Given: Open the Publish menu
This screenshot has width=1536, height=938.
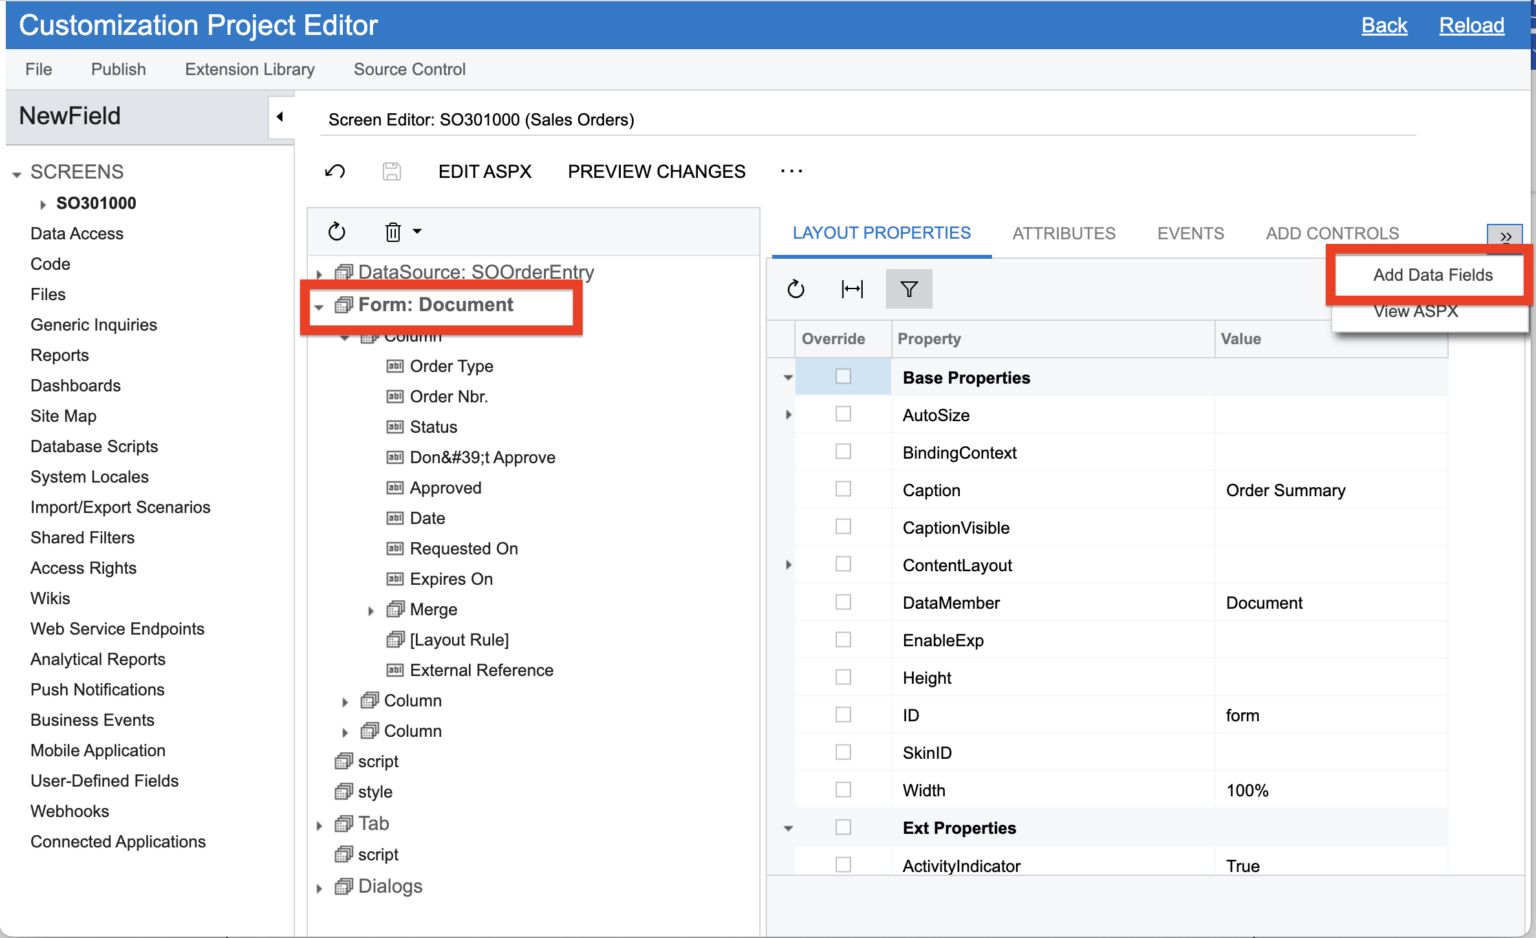Looking at the screenshot, I should [x=117, y=69].
